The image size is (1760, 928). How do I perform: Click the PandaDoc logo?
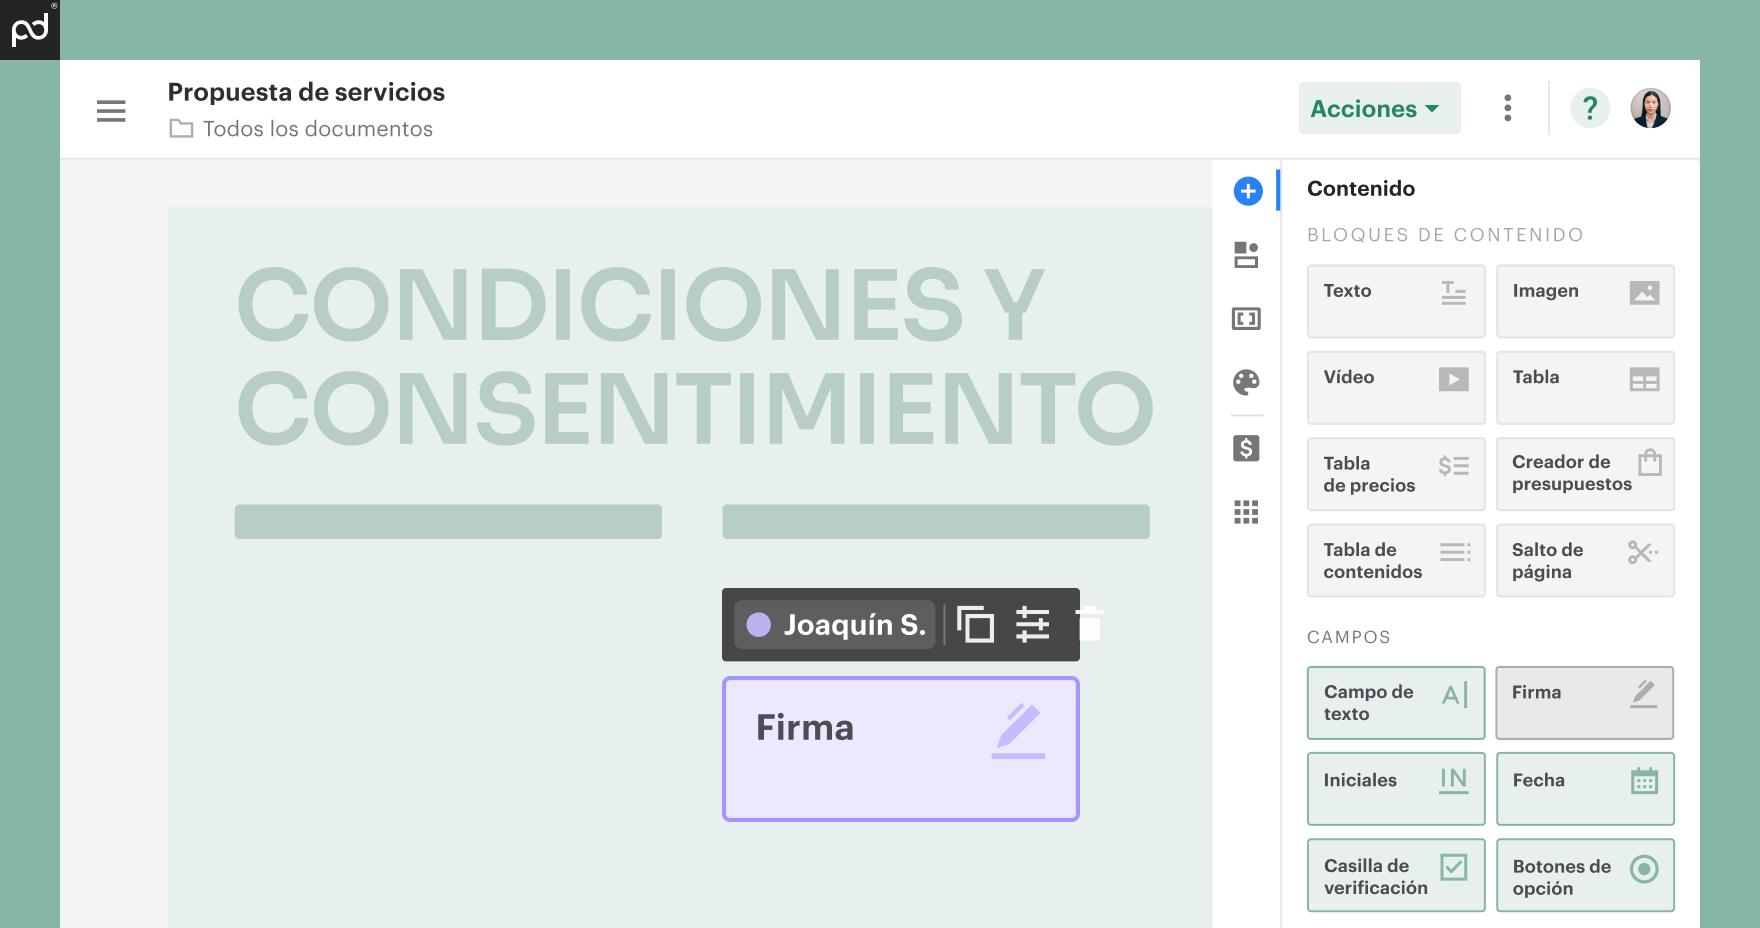click(30, 30)
